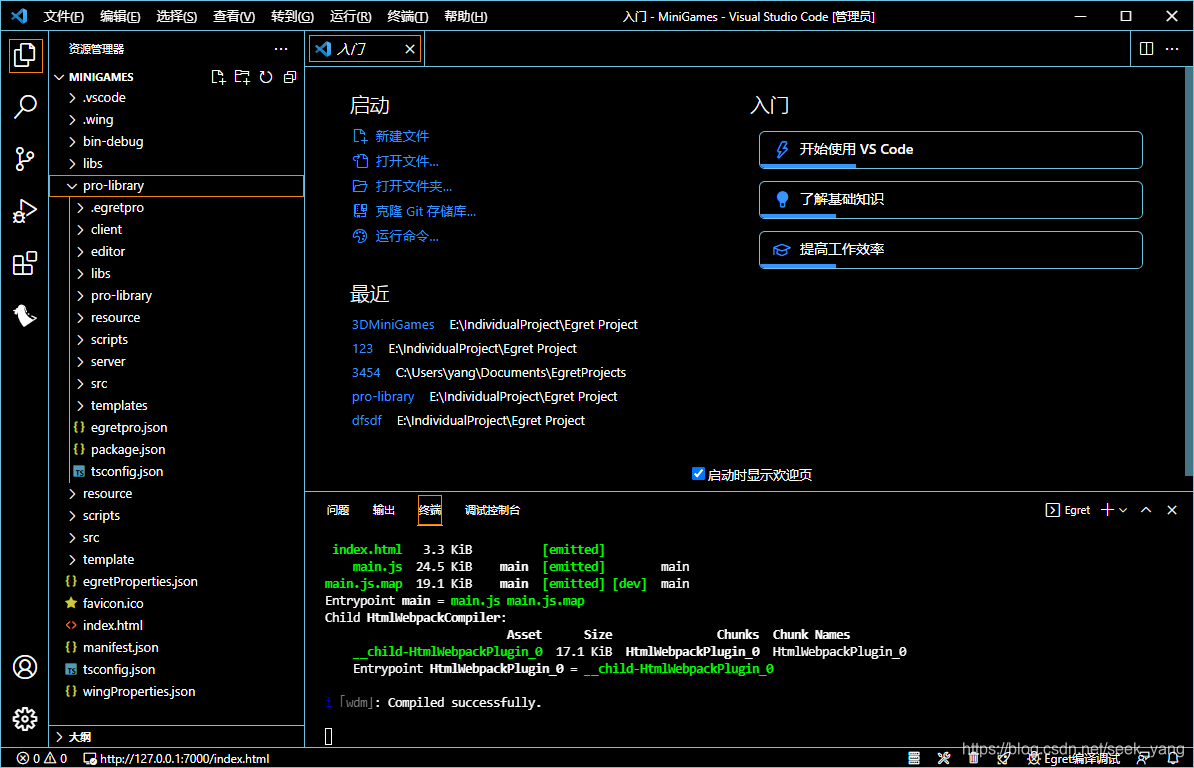Click the New Folder icon in MINIGAMES header
Image resolution: width=1194 pixels, height=768 pixels.
pyautogui.click(x=242, y=77)
